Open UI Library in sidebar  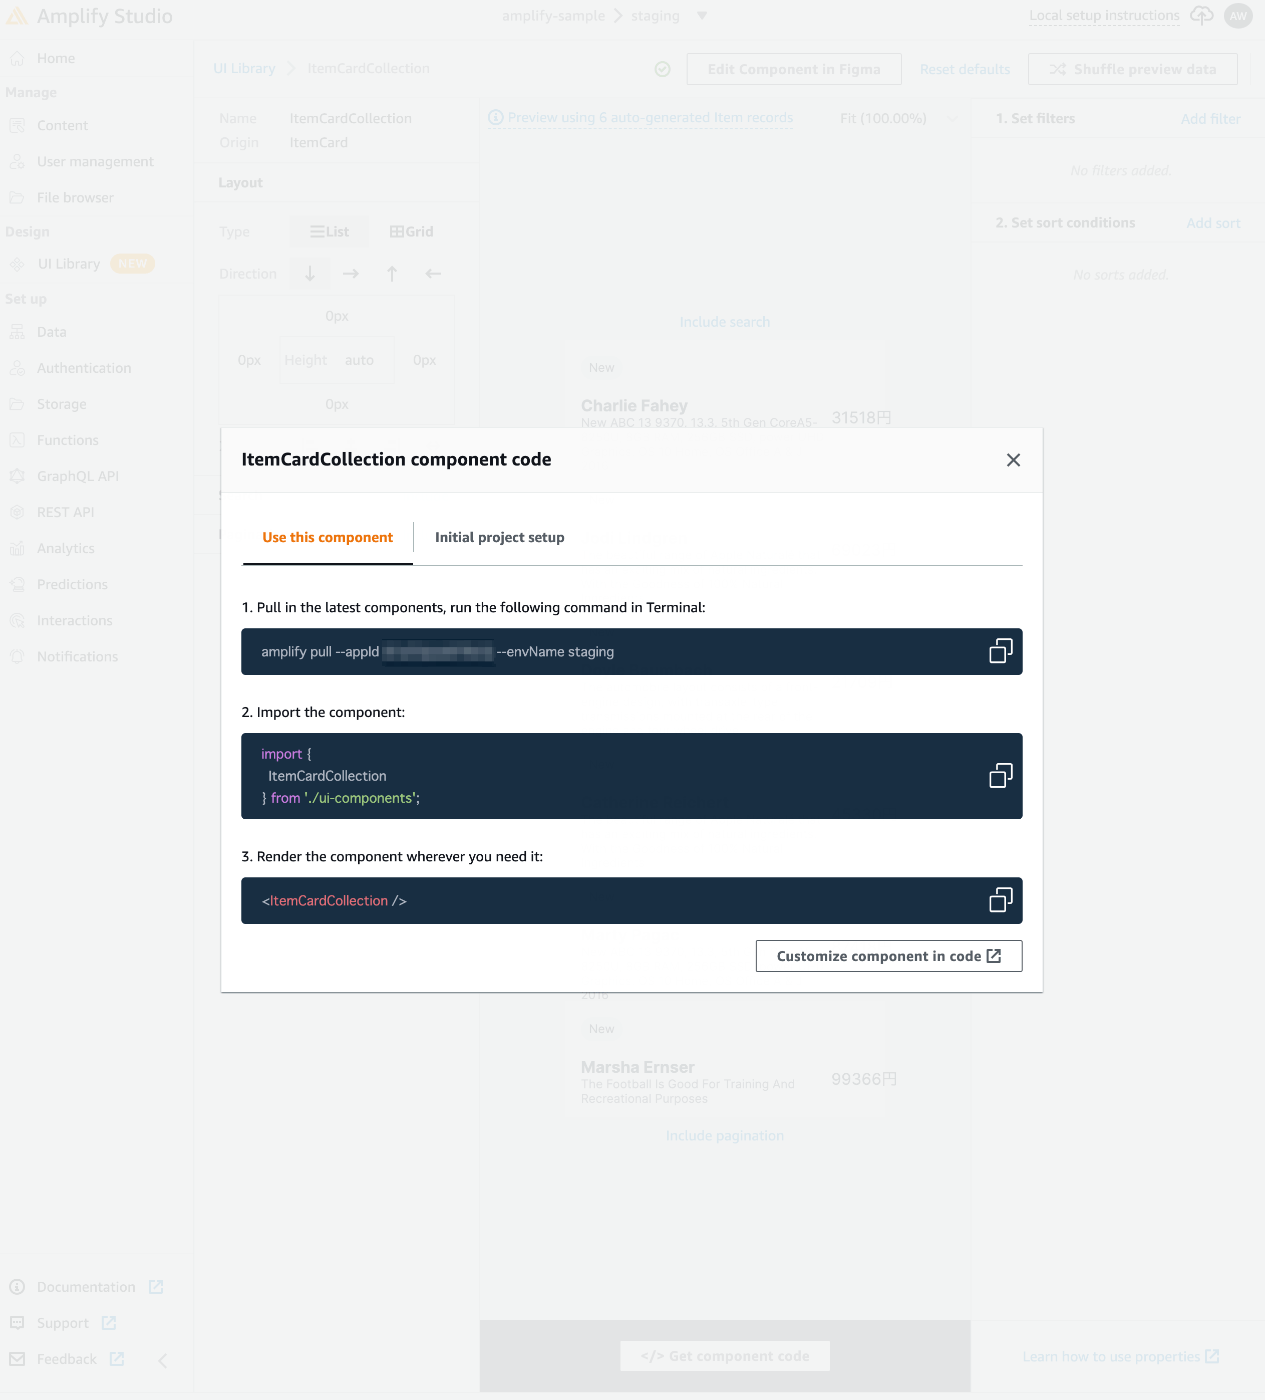click(x=69, y=264)
